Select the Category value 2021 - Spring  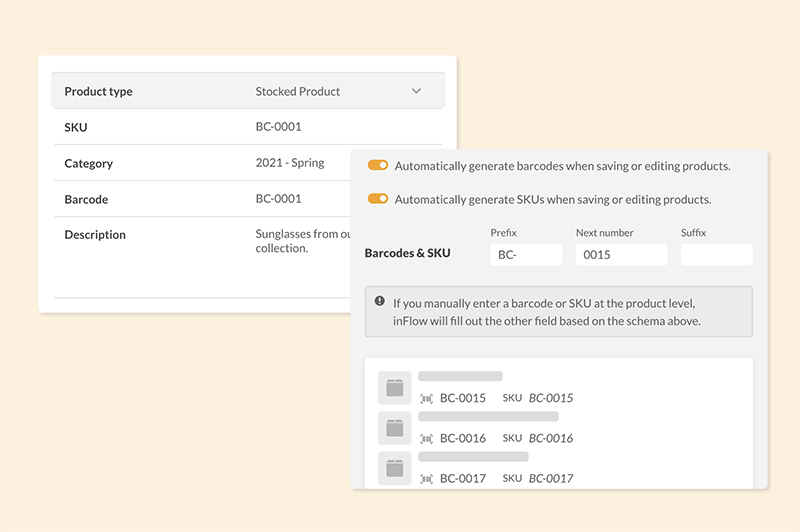click(x=290, y=163)
